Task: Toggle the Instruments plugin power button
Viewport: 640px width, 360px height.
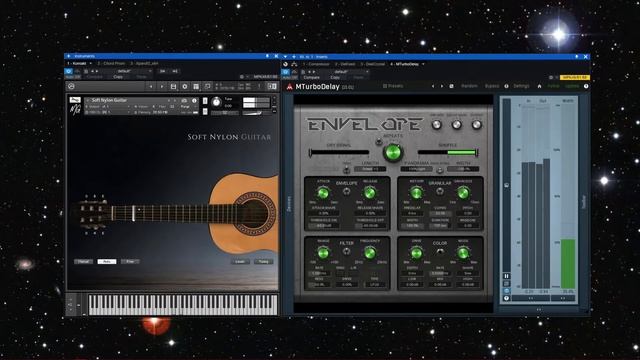Action: pyautogui.click(x=69, y=71)
